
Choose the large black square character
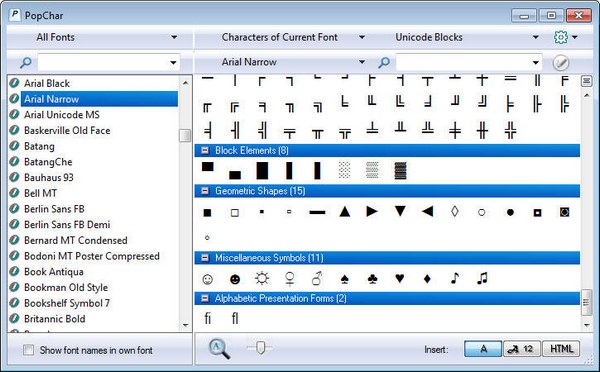tap(207, 212)
